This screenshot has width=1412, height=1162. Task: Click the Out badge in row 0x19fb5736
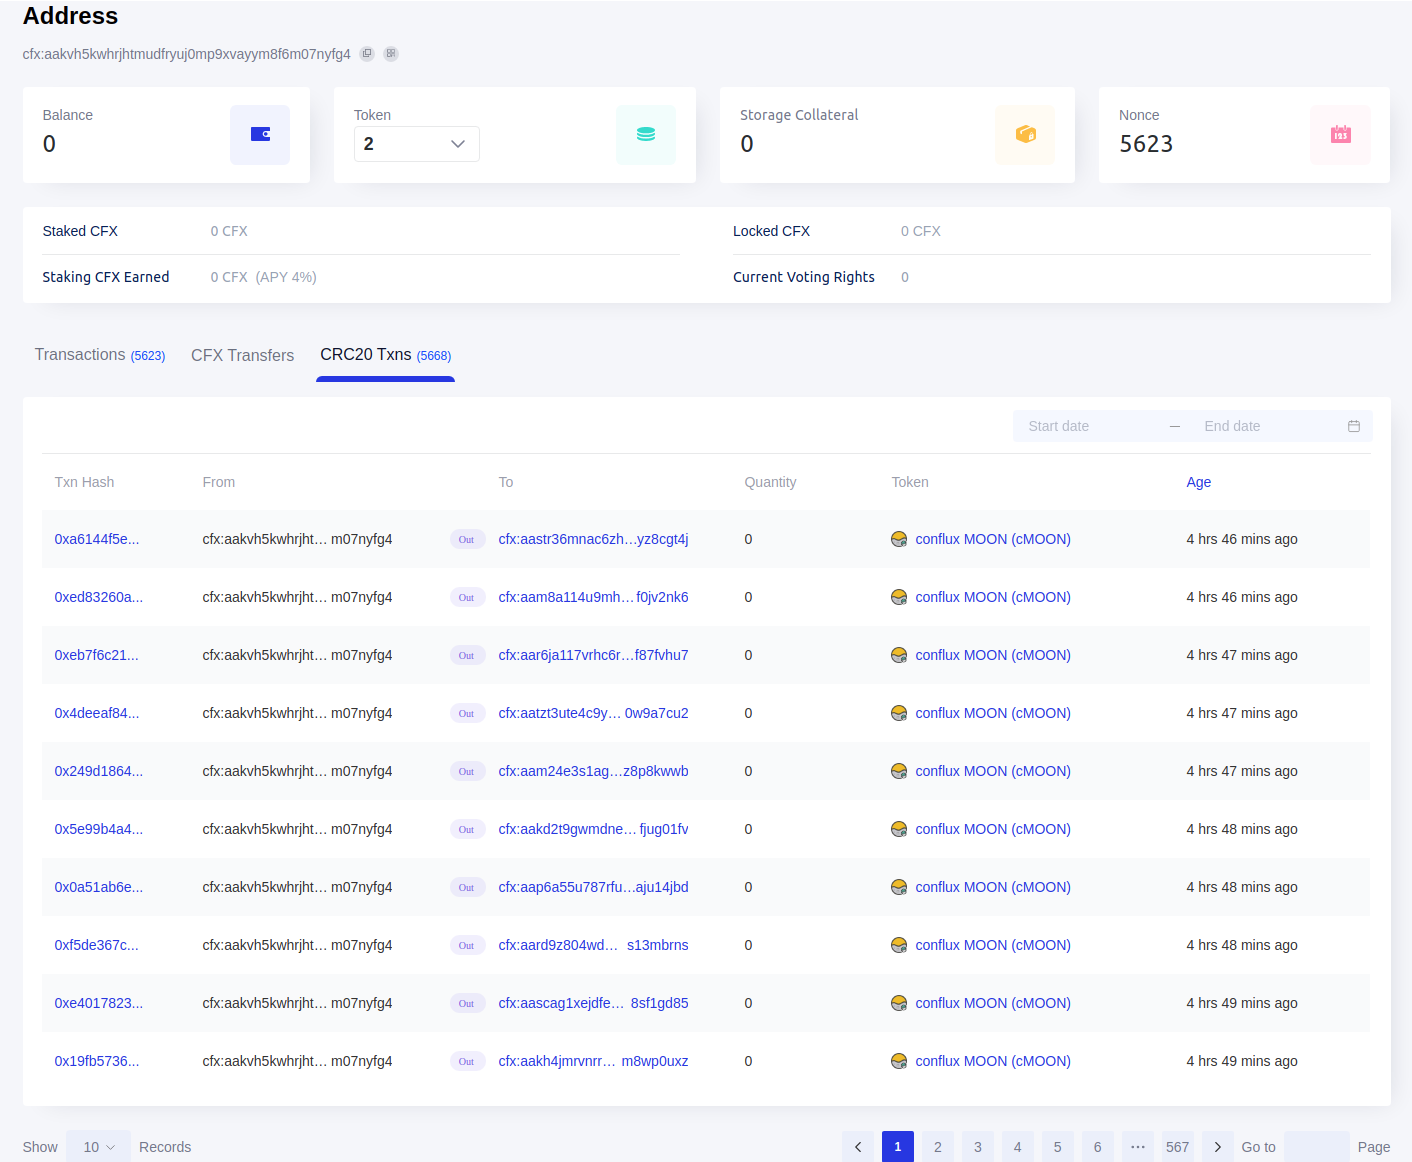[467, 1061]
